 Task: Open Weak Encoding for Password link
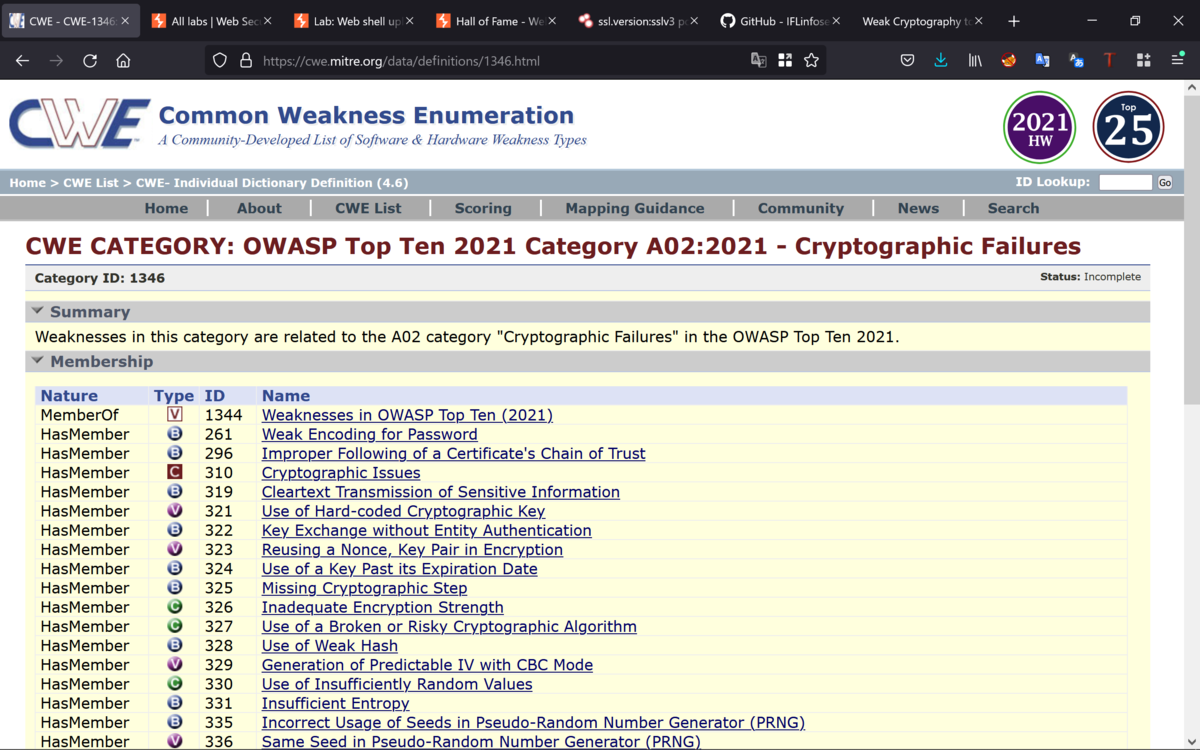click(x=369, y=434)
